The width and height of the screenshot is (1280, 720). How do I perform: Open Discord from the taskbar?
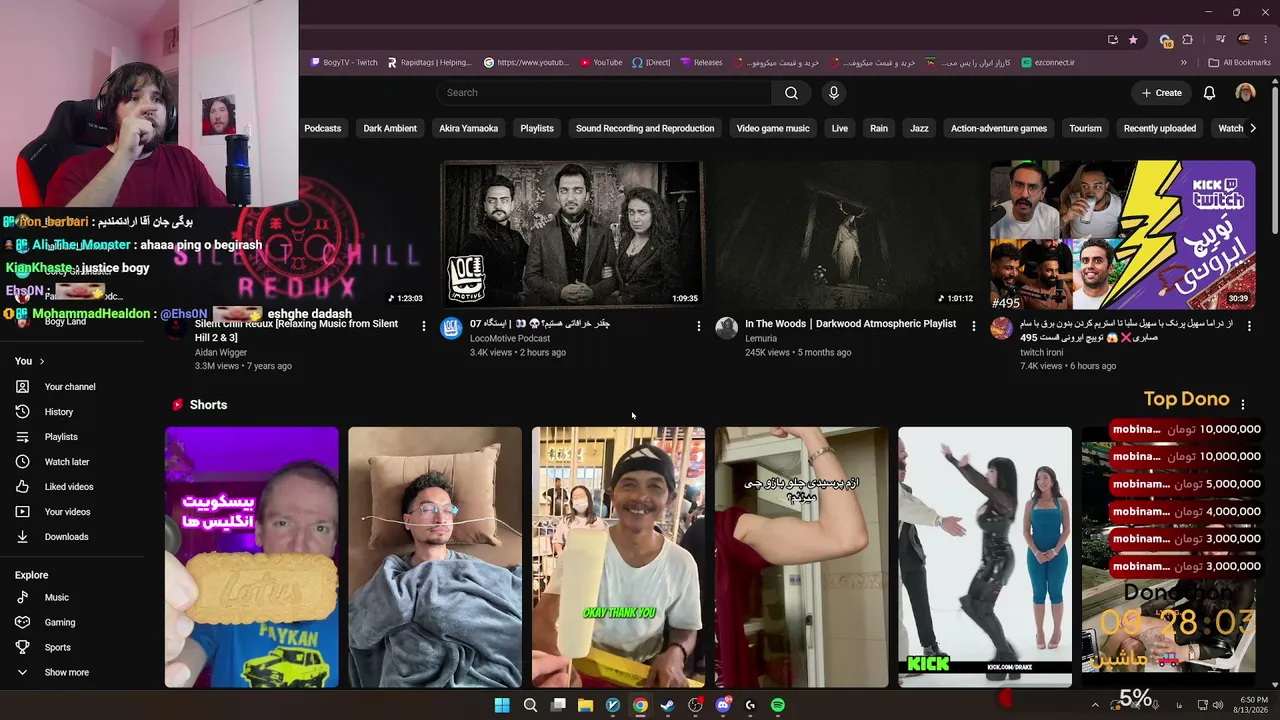723,705
